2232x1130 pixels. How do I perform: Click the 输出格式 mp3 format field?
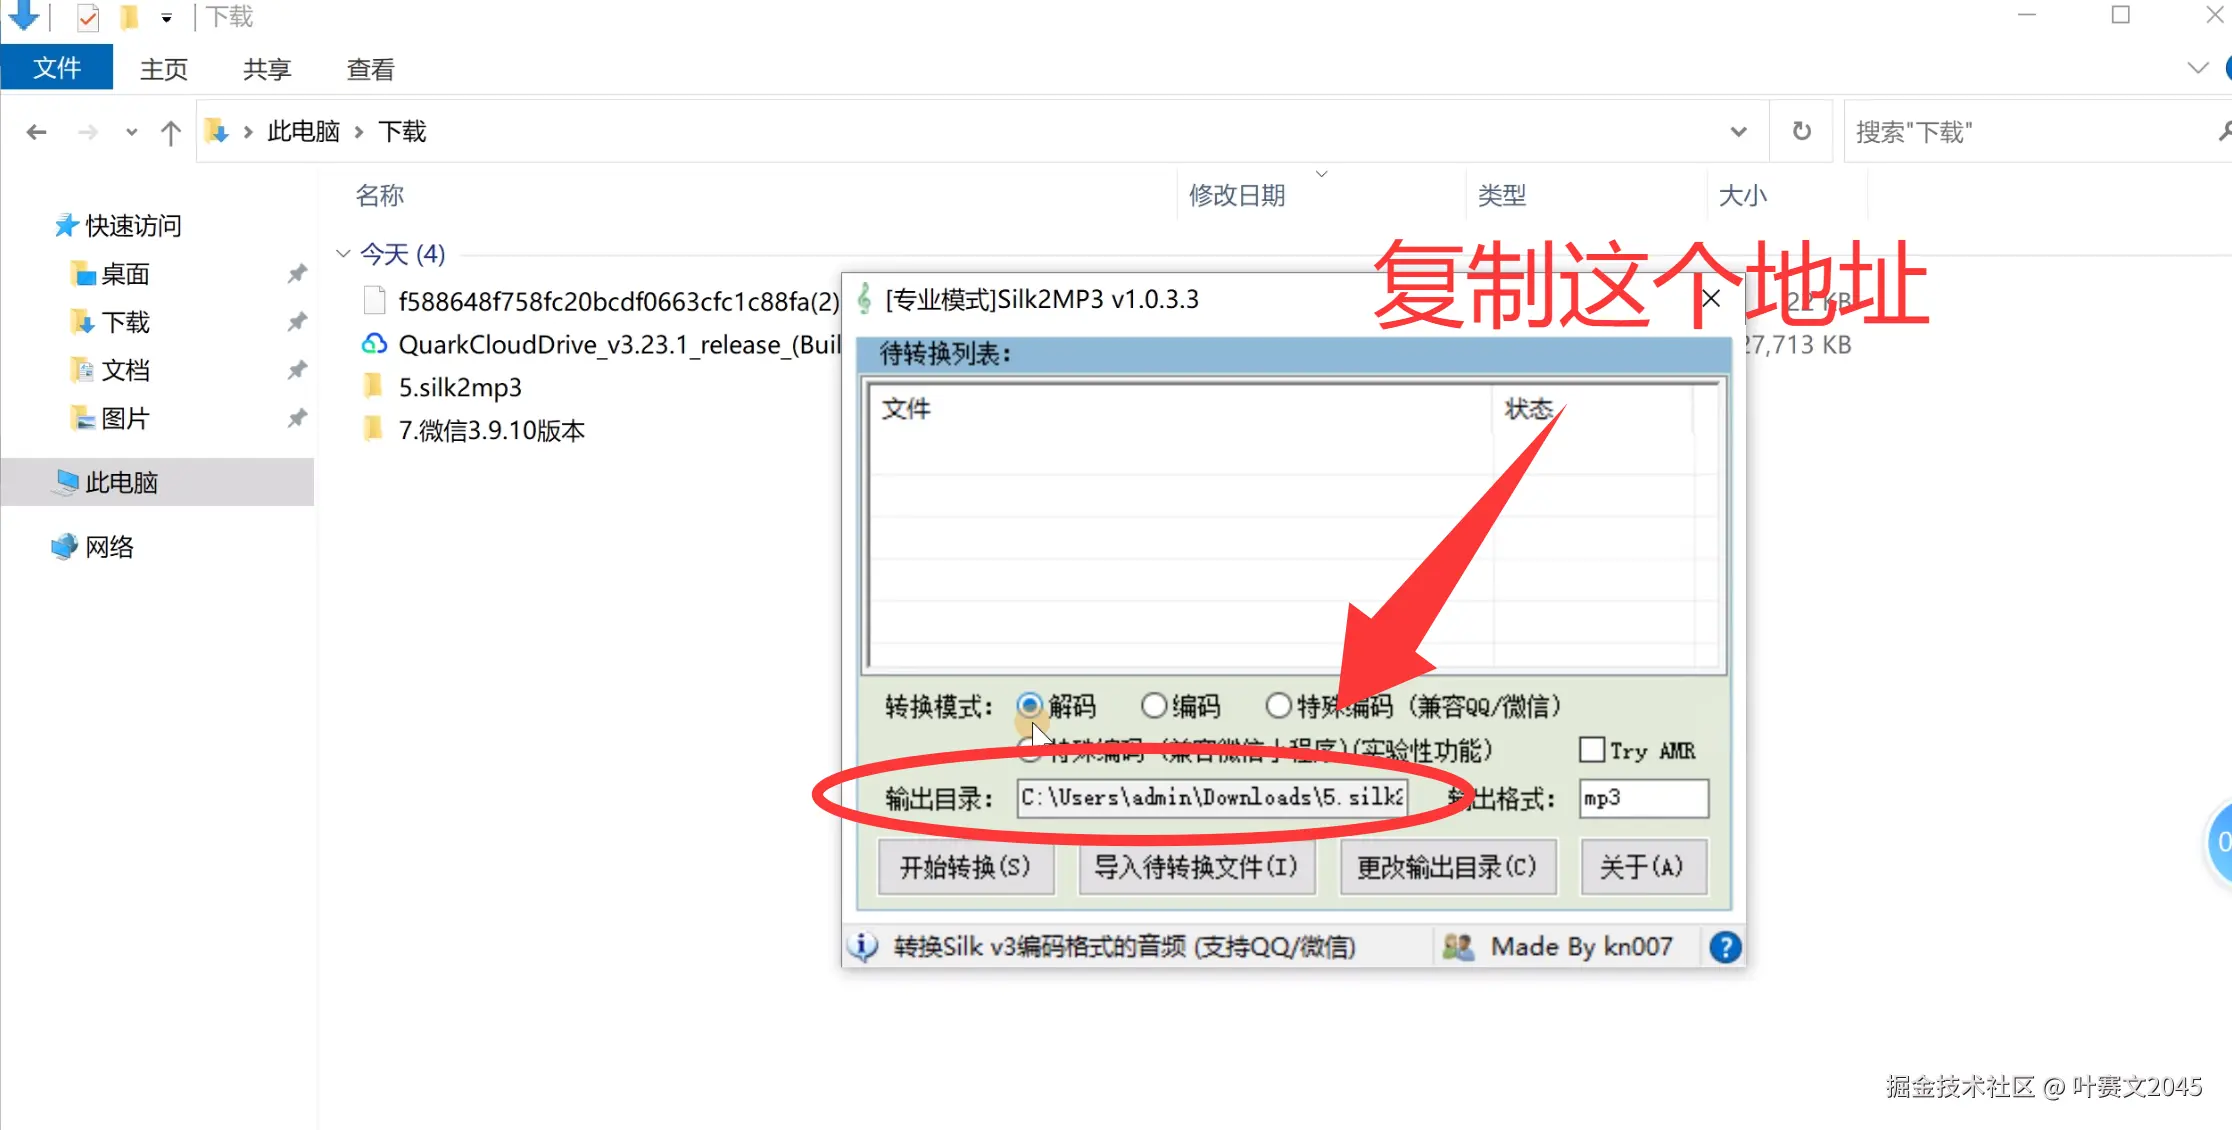tap(1642, 798)
